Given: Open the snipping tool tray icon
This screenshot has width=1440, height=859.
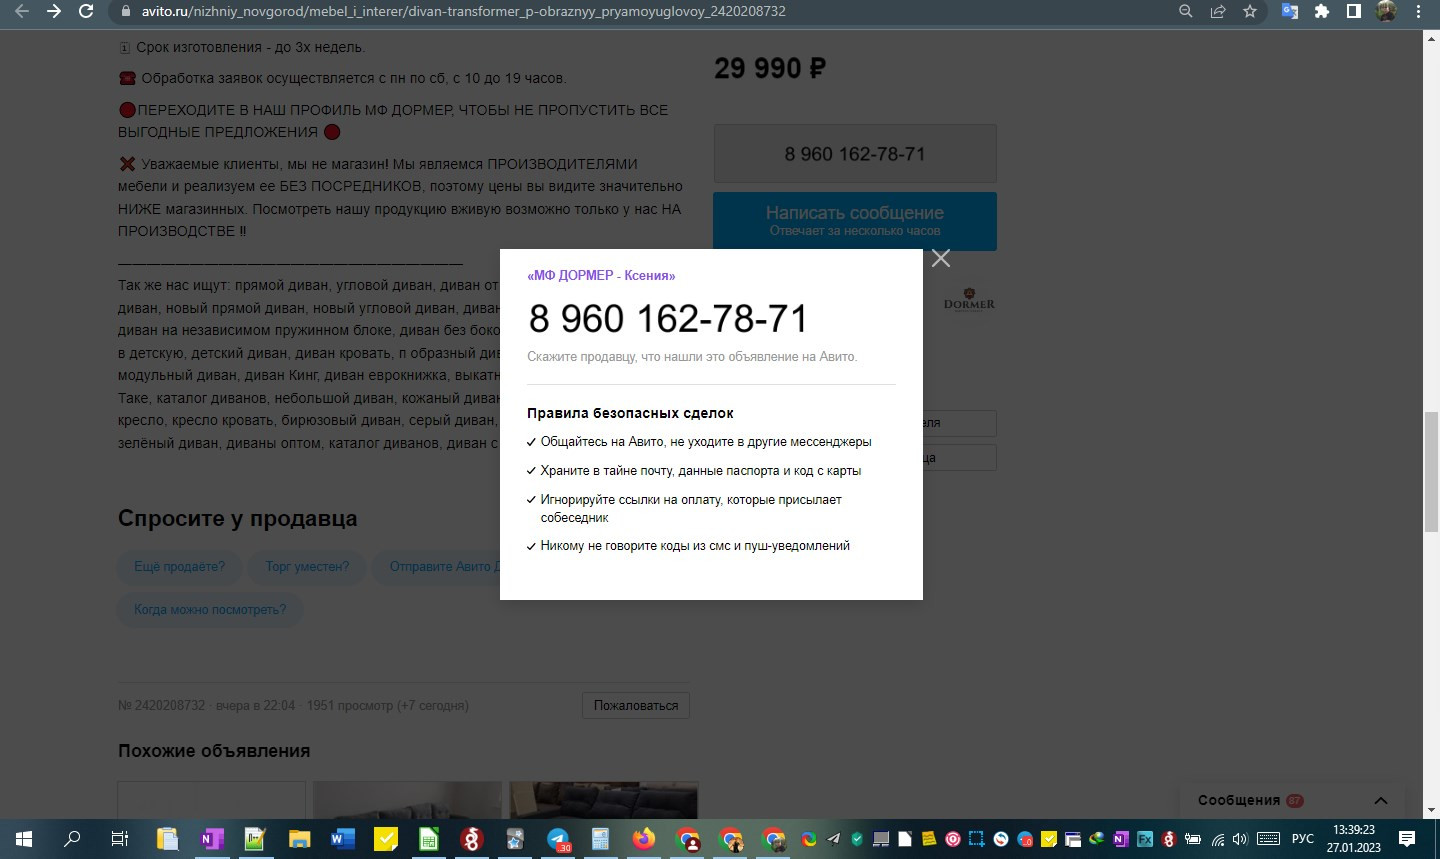Looking at the screenshot, I should 977,839.
